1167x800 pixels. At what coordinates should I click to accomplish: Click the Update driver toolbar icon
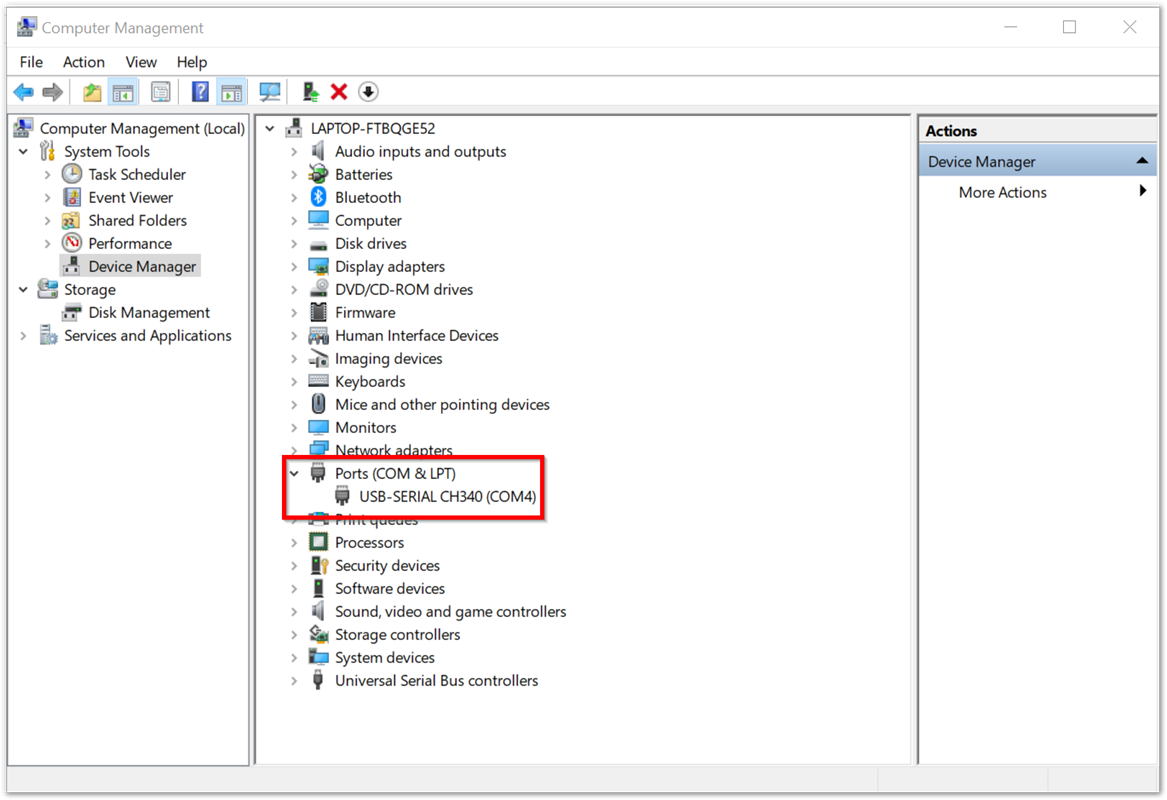coord(310,92)
